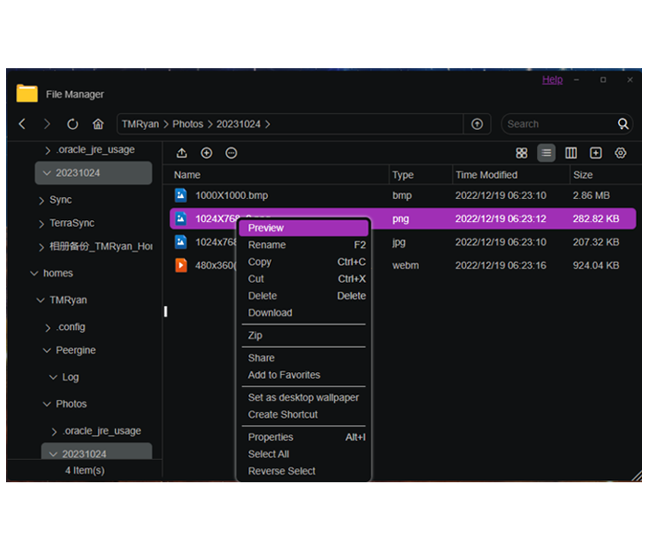
Task: Collapse the Peergine folder in the sidebar
Action: click(x=47, y=351)
